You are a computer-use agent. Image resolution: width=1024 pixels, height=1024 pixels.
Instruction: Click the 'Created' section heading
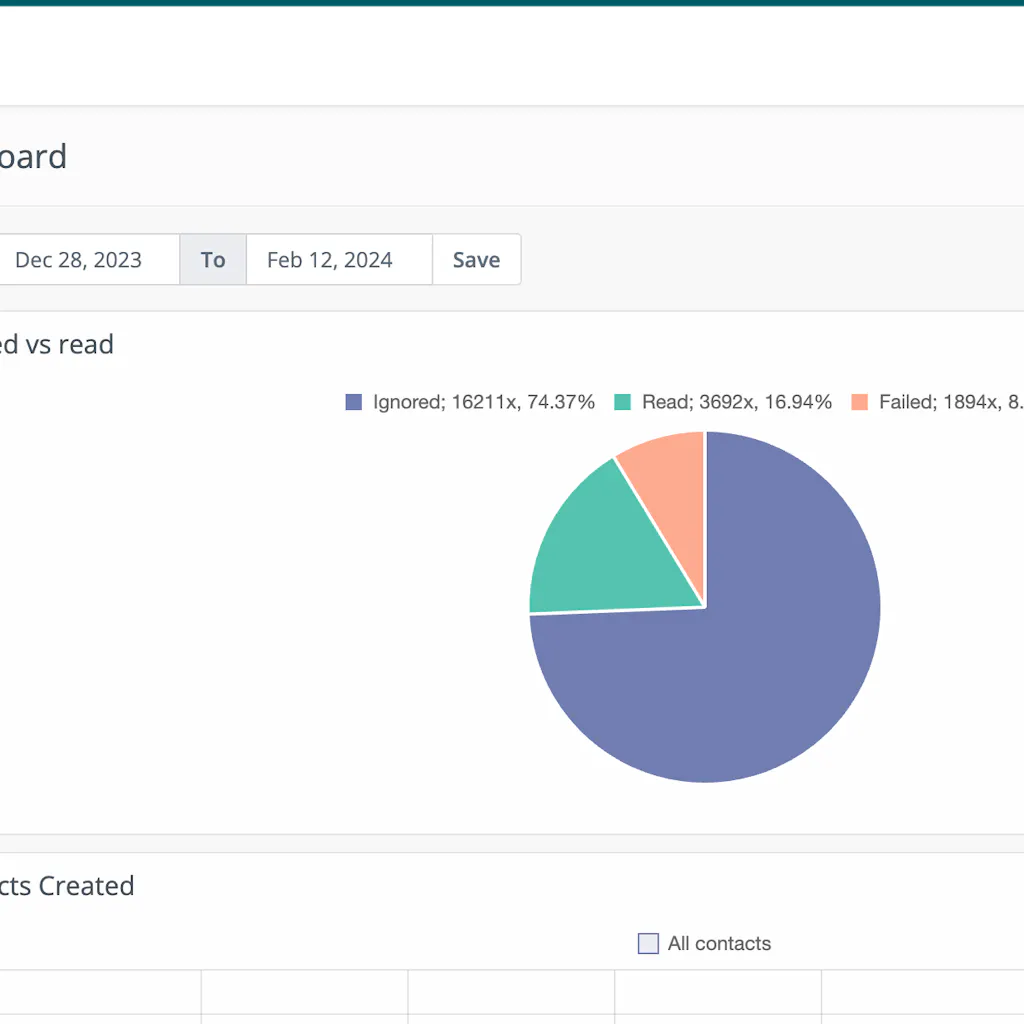click(x=86, y=886)
